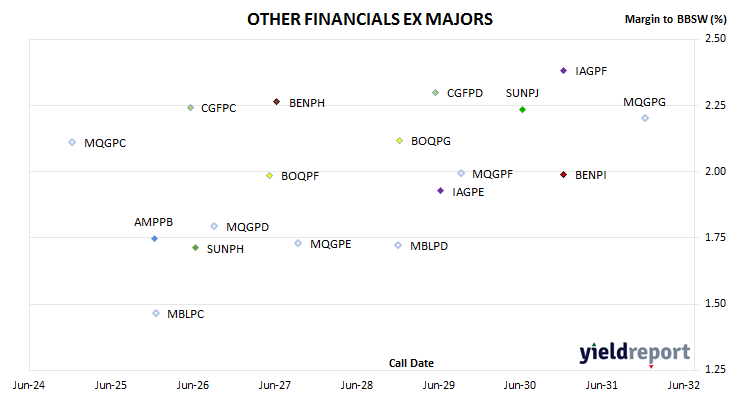Click the MBLPD label text

click(x=429, y=246)
